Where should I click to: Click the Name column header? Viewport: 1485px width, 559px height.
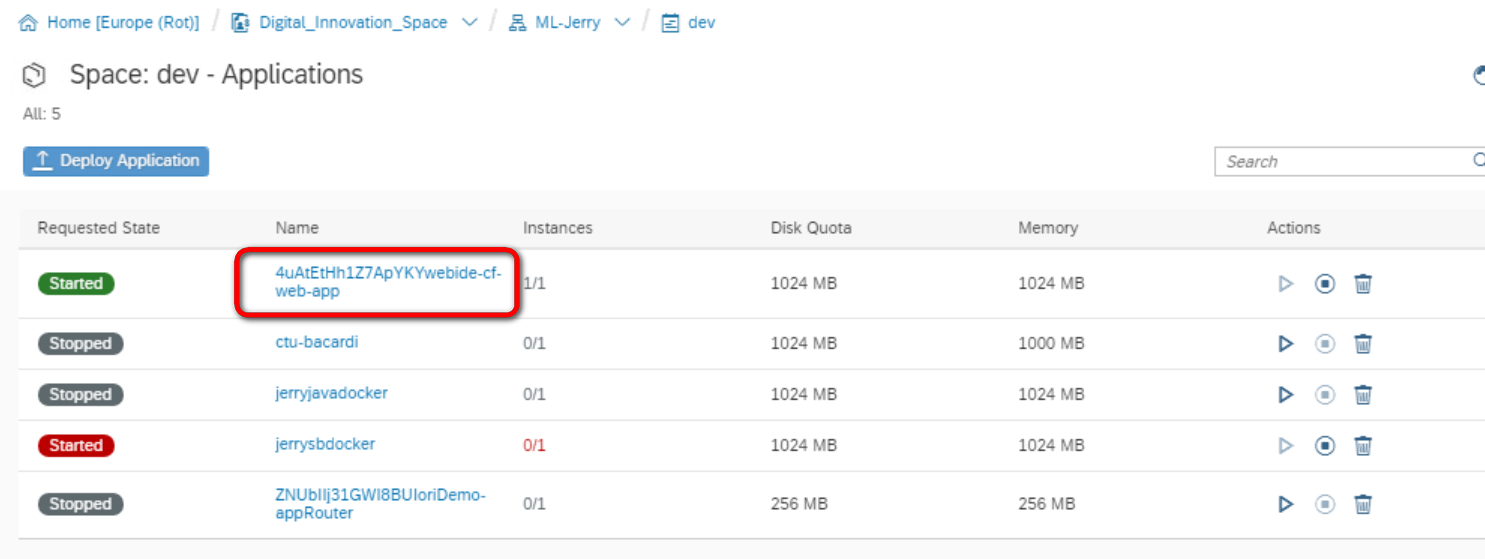click(x=297, y=228)
